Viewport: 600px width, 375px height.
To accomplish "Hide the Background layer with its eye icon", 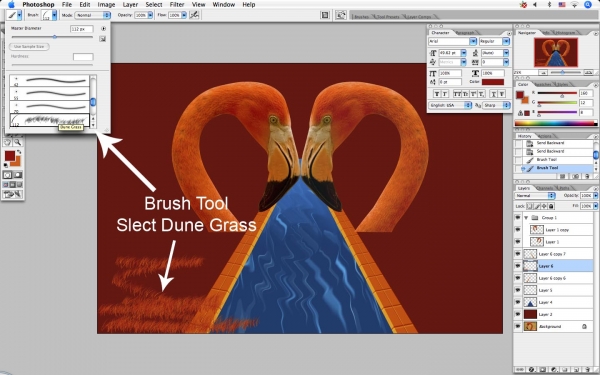I will click(518, 326).
